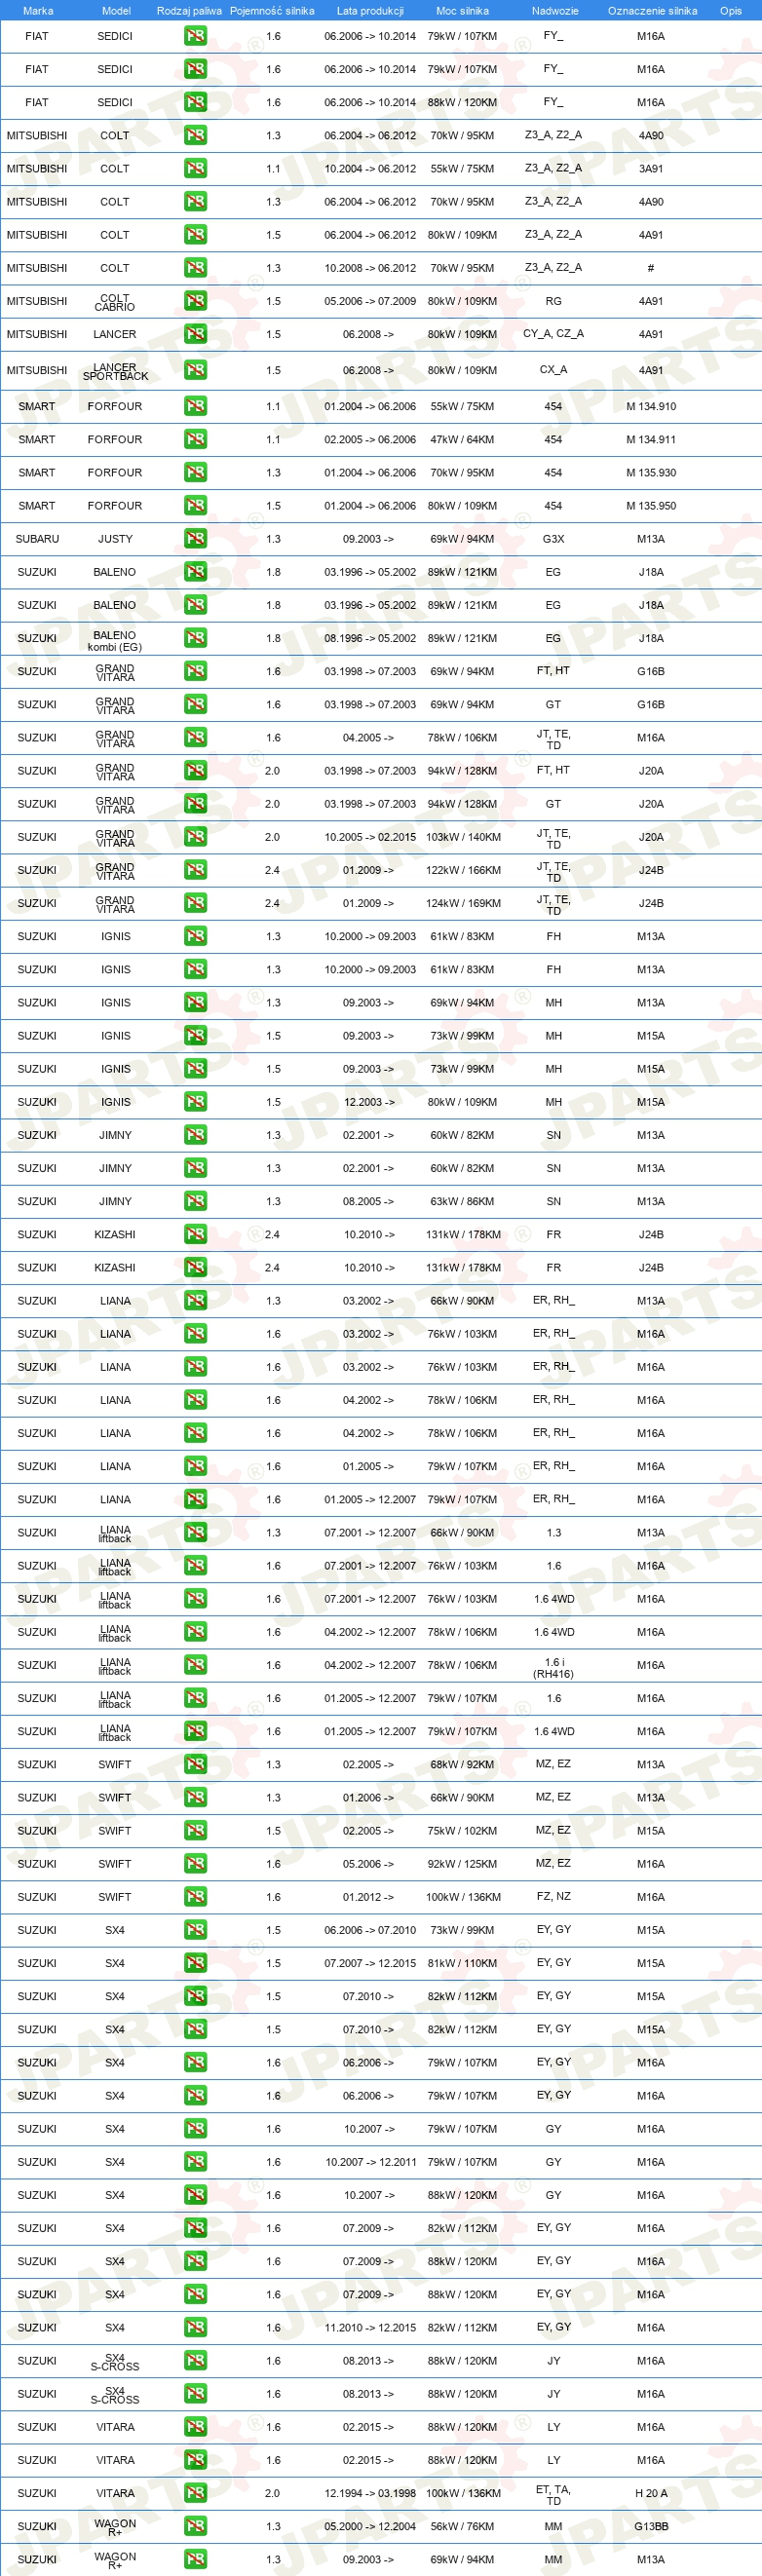Click fuel icon in Subaru Justy row
Viewport: 762px width, 2576px height.
195,538
